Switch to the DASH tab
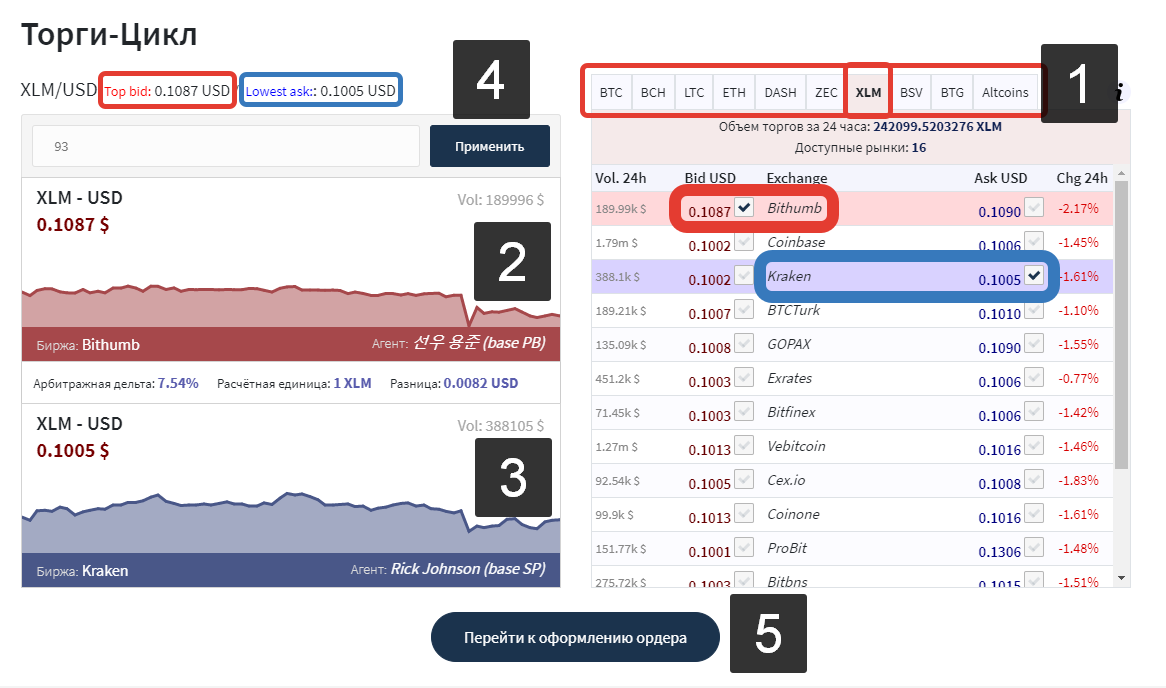This screenshot has height=688, width=1166. pos(780,92)
